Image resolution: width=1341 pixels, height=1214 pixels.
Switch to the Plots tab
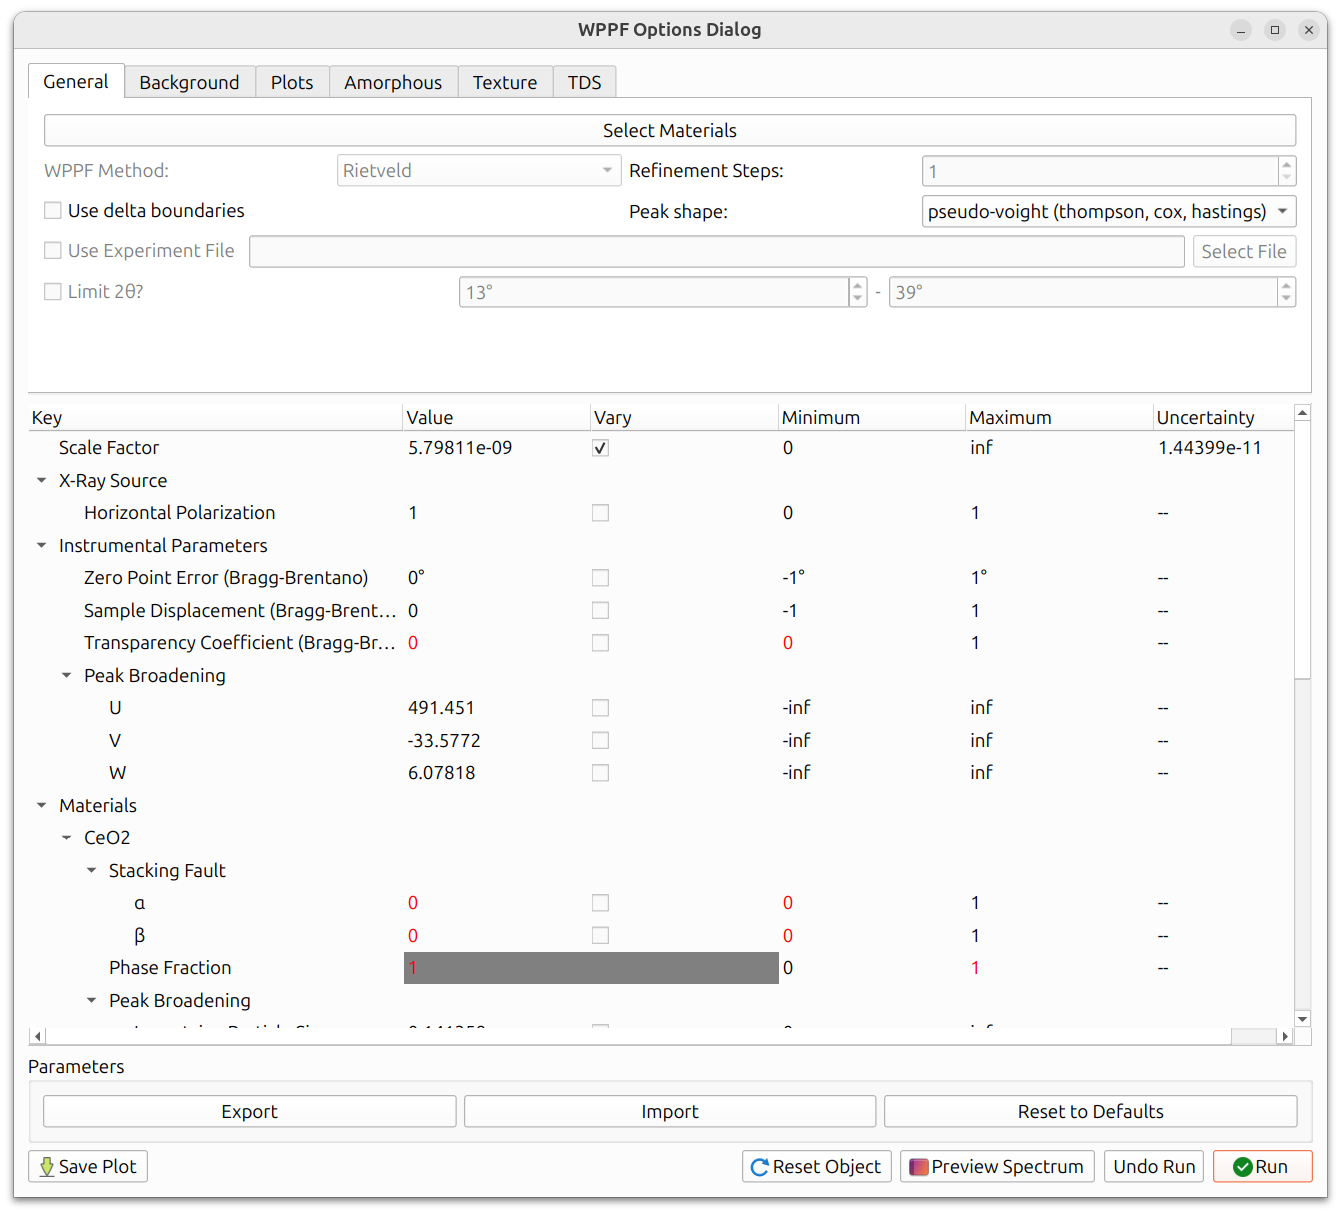[292, 82]
